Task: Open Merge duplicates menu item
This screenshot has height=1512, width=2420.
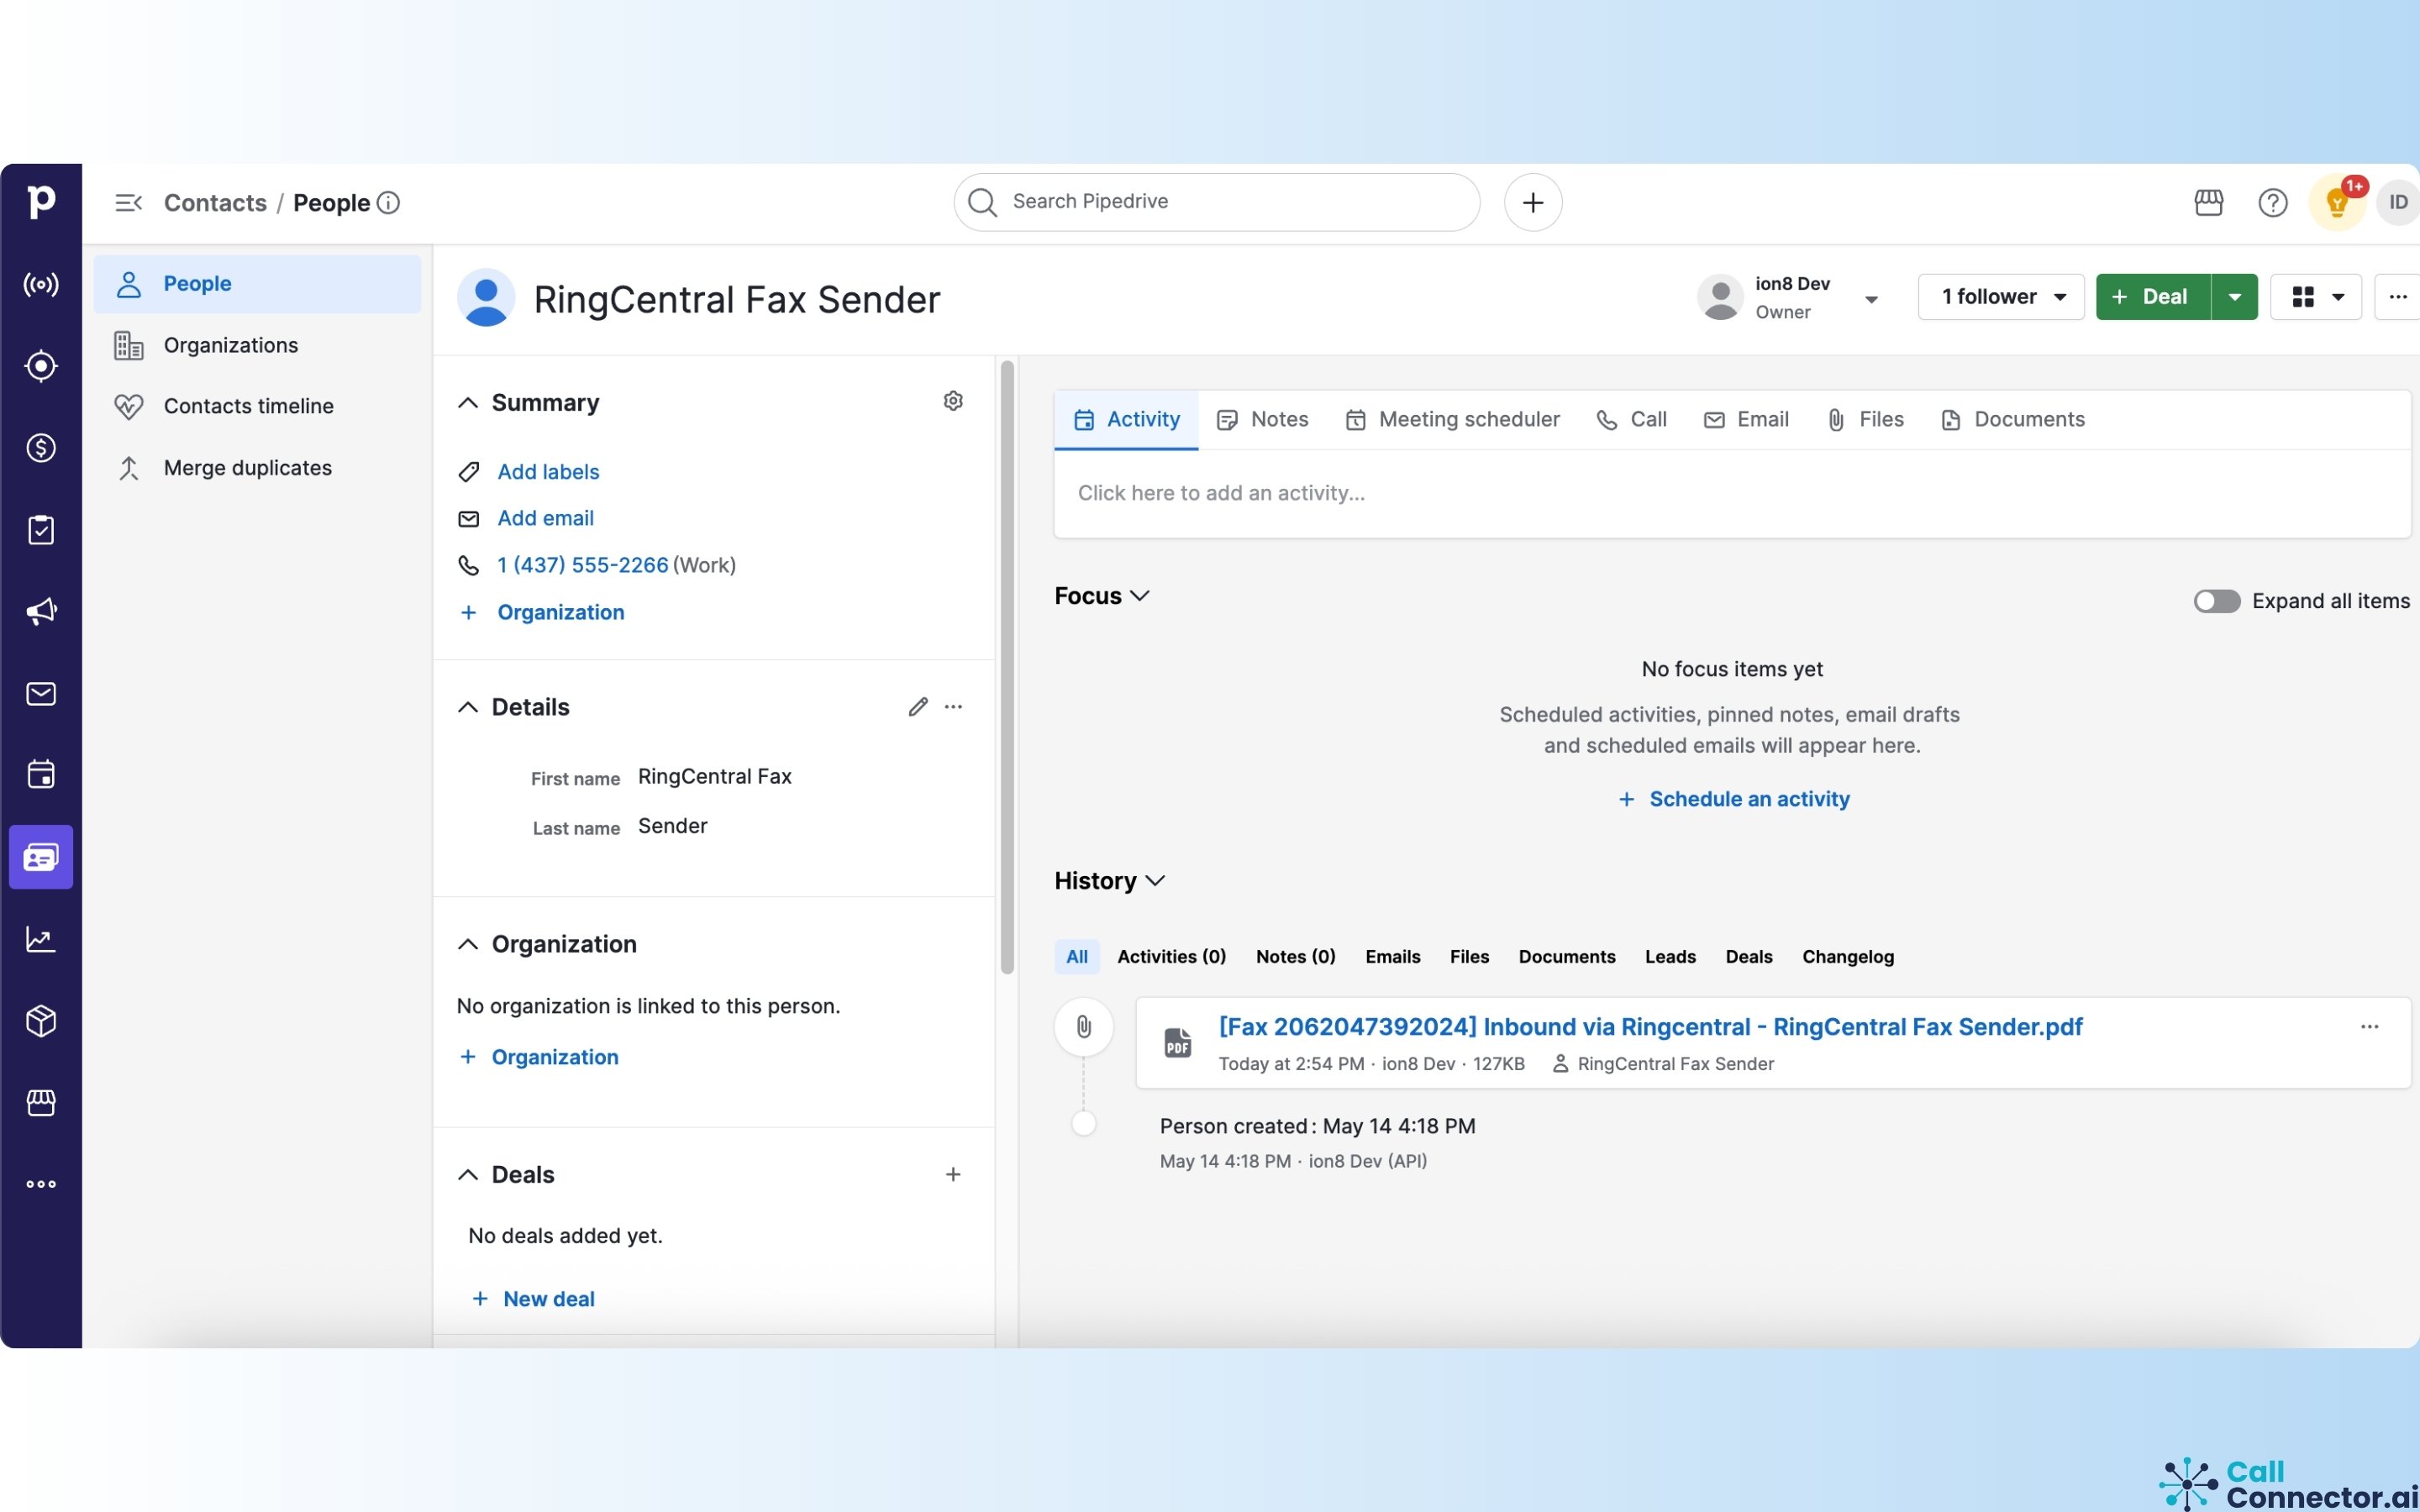Action: (x=257, y=468)
